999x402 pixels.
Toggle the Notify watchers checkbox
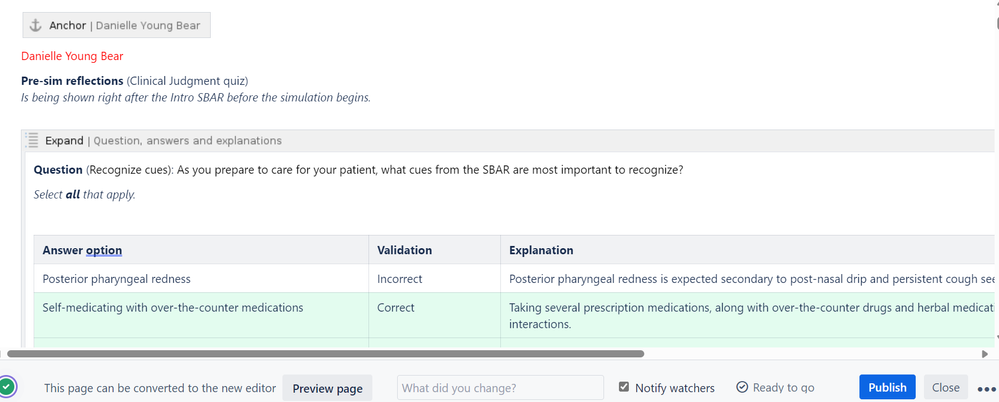(624, 388)
